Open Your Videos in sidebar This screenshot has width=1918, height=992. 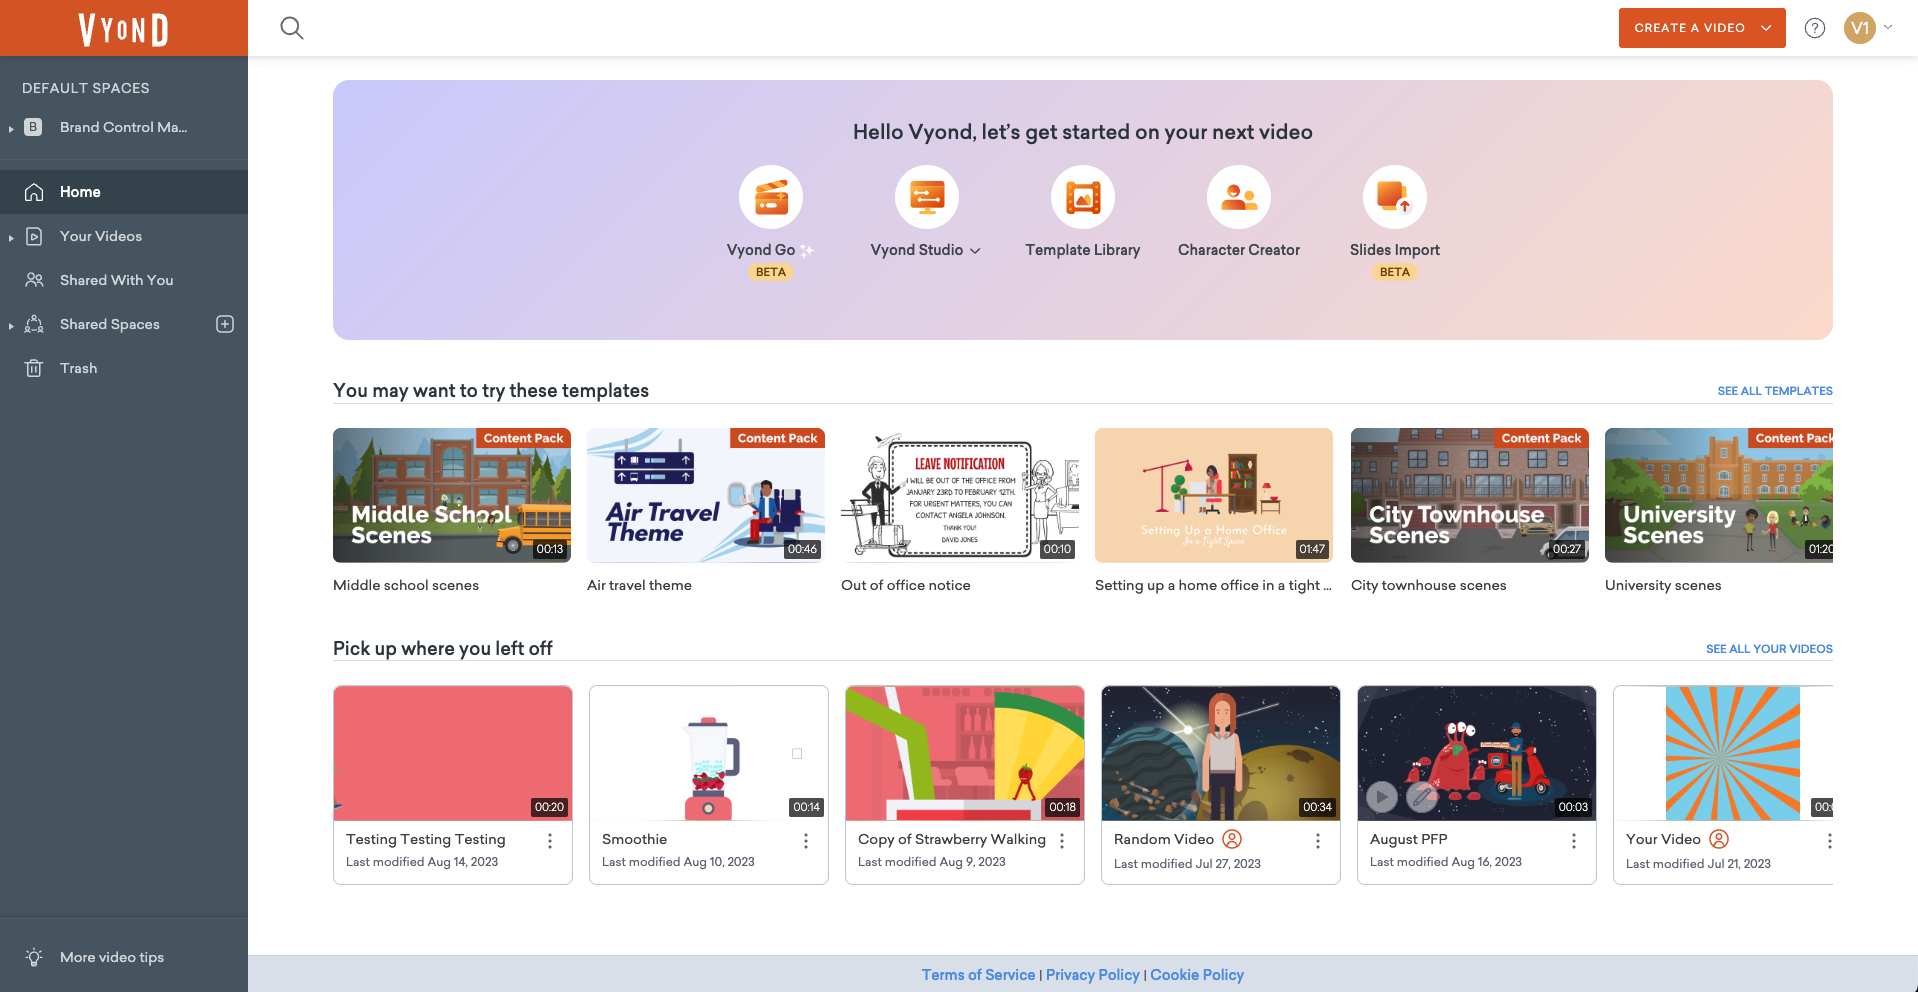point(124,236)
